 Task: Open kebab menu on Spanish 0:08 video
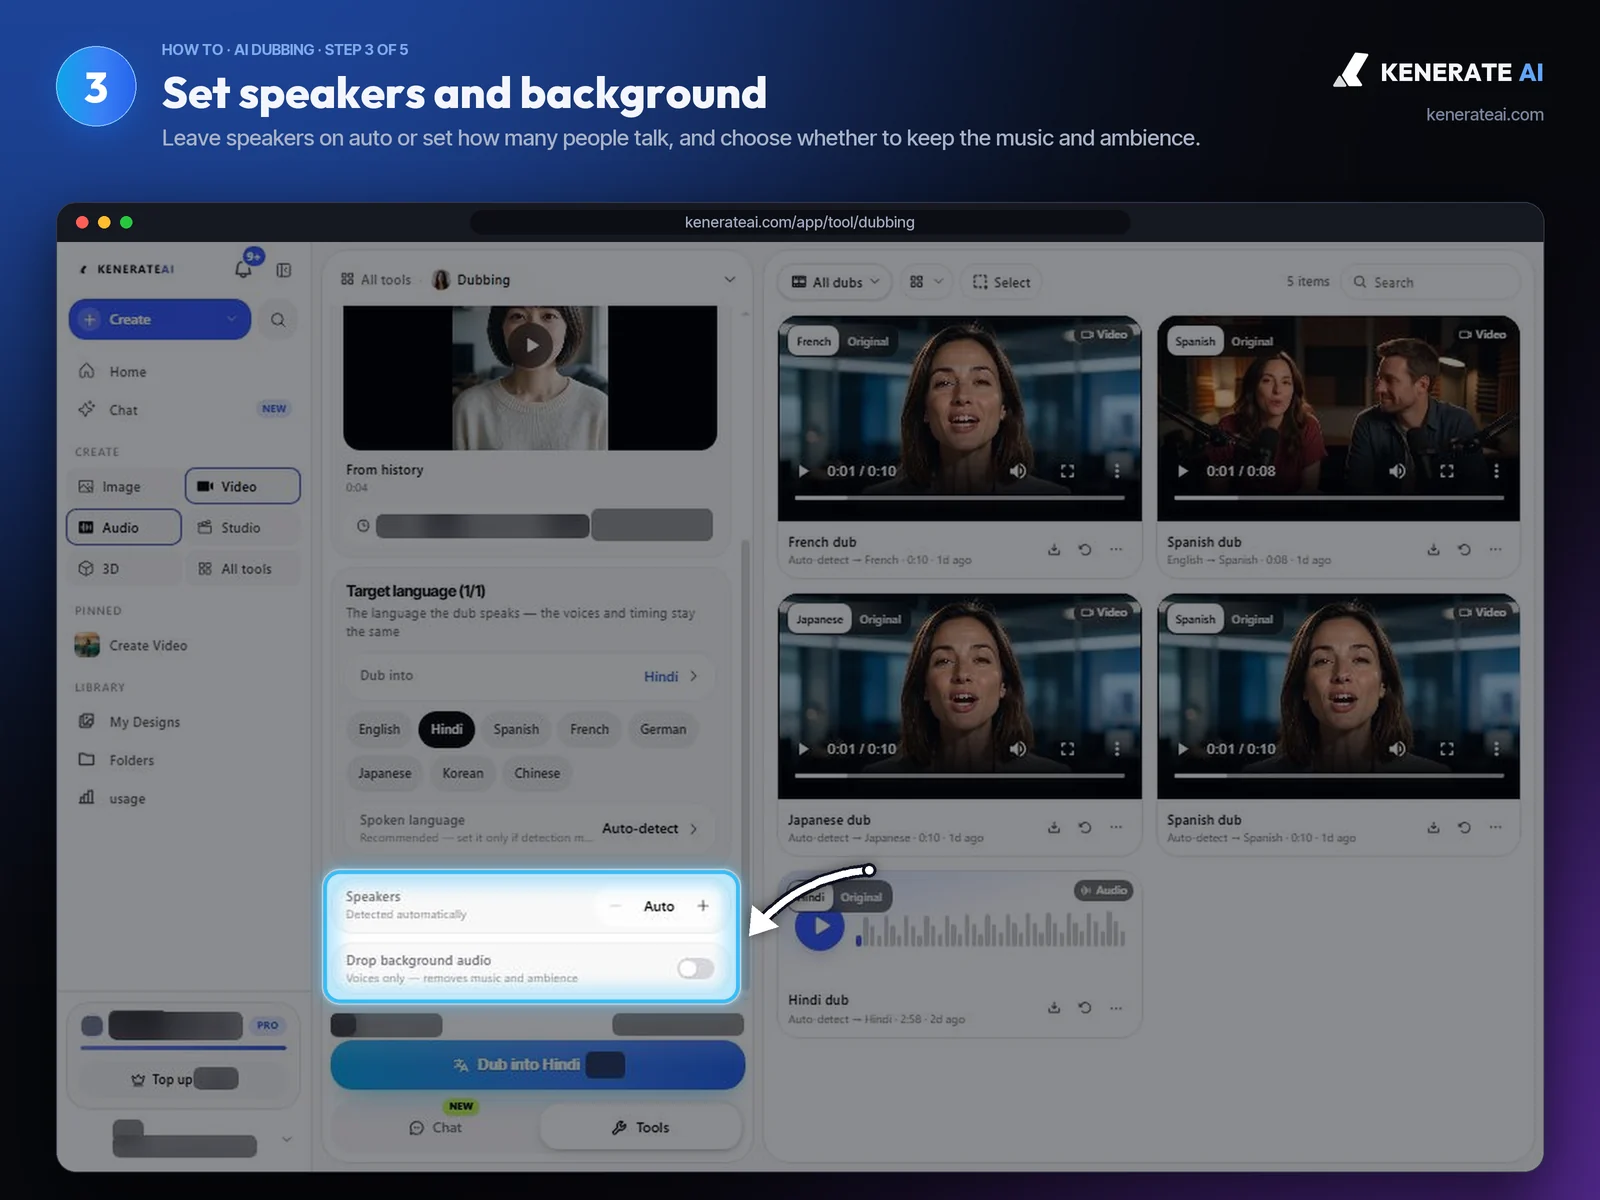coord(1496,471)
